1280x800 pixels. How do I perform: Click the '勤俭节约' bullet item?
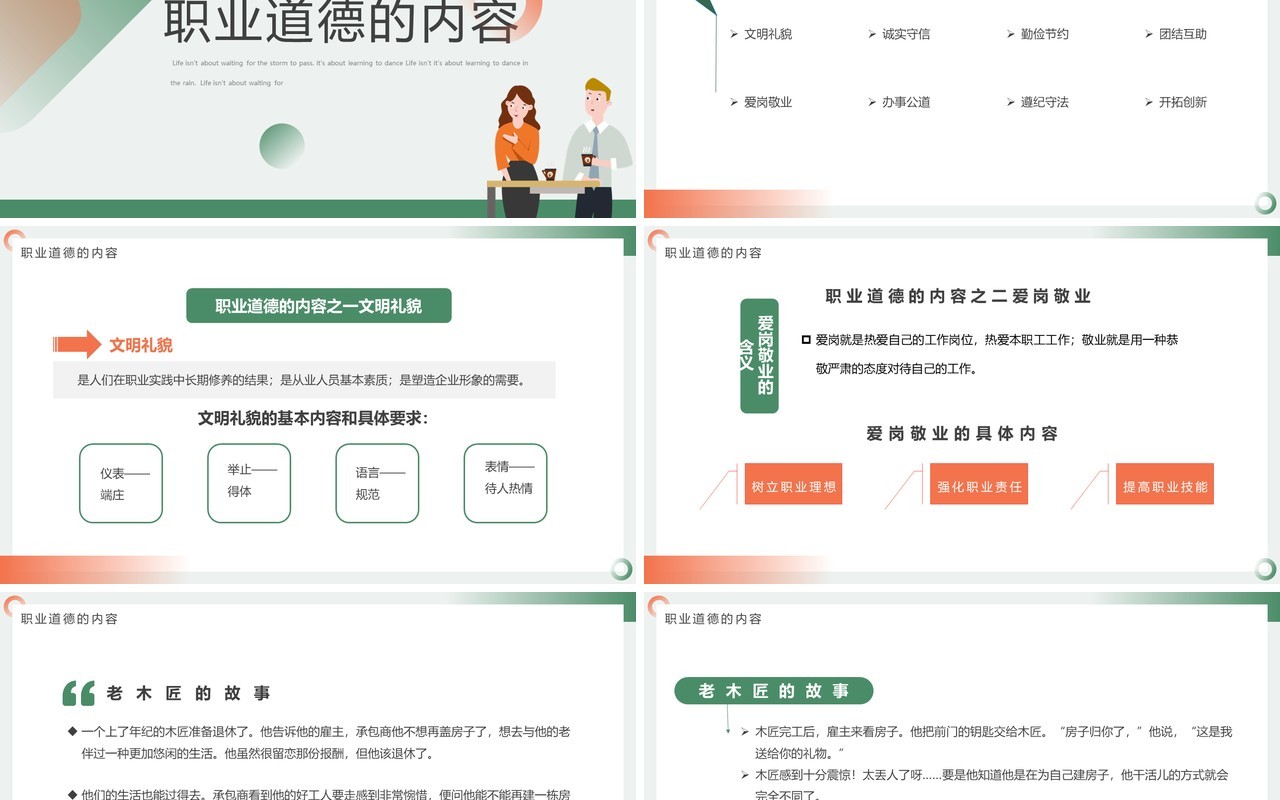coord(1038,34)
